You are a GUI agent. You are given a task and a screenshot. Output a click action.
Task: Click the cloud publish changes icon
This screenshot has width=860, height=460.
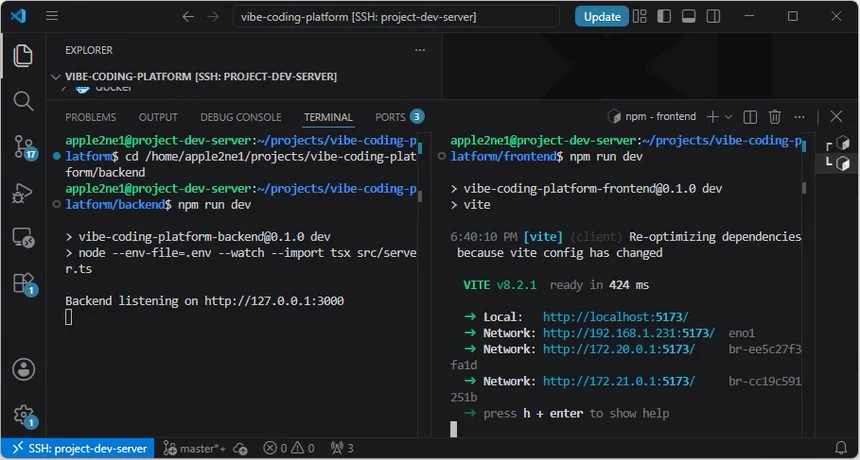coord(240,448)
